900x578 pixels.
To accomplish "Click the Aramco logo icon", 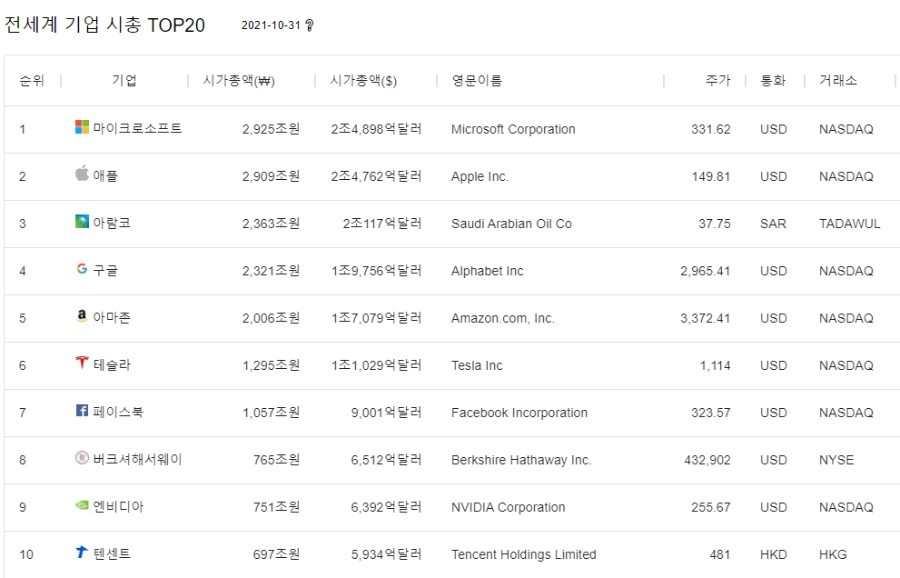I will [x=82, y=221].
